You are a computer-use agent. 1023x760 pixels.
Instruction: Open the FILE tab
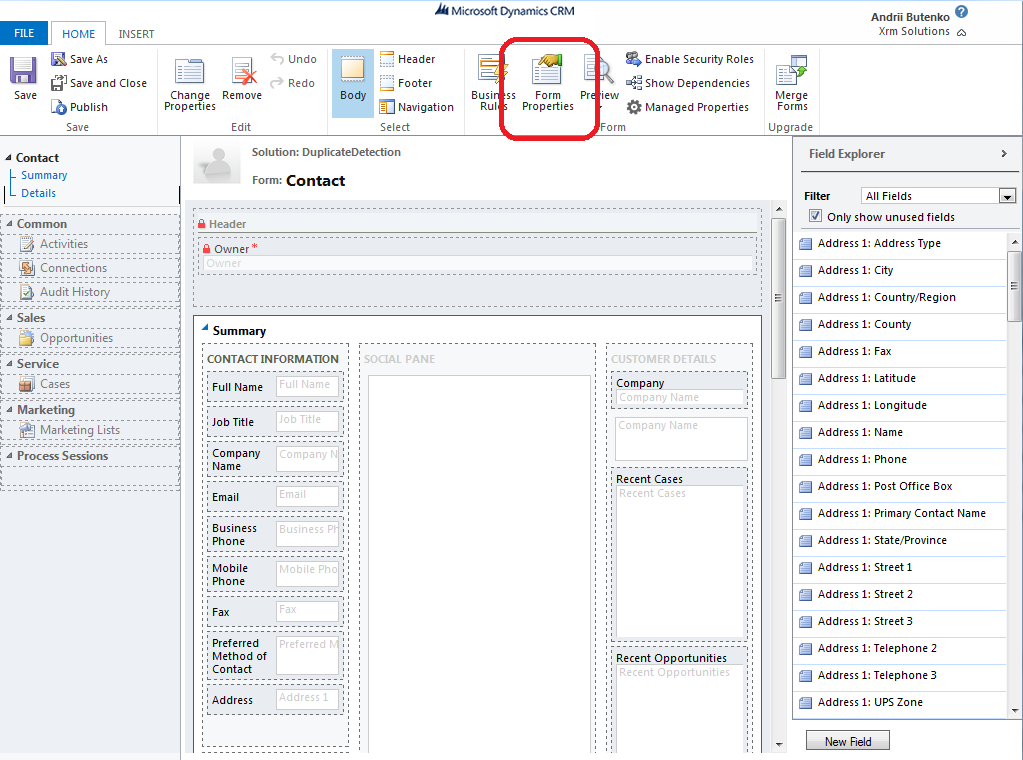click(24, 33)
